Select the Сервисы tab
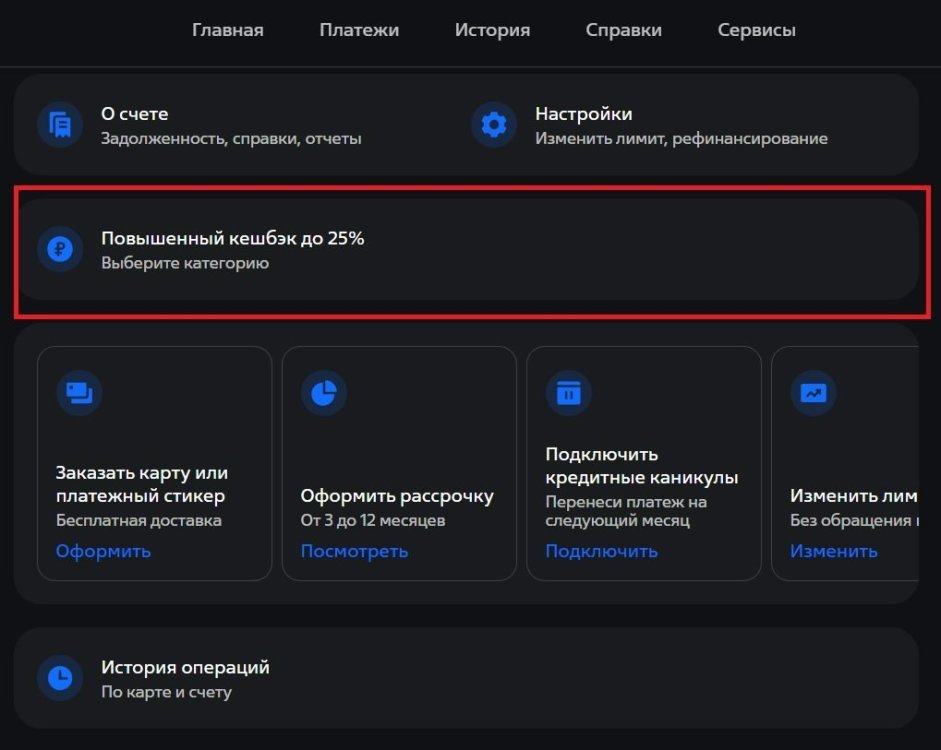This screenshot has width=941, height=750. (756, 30)
